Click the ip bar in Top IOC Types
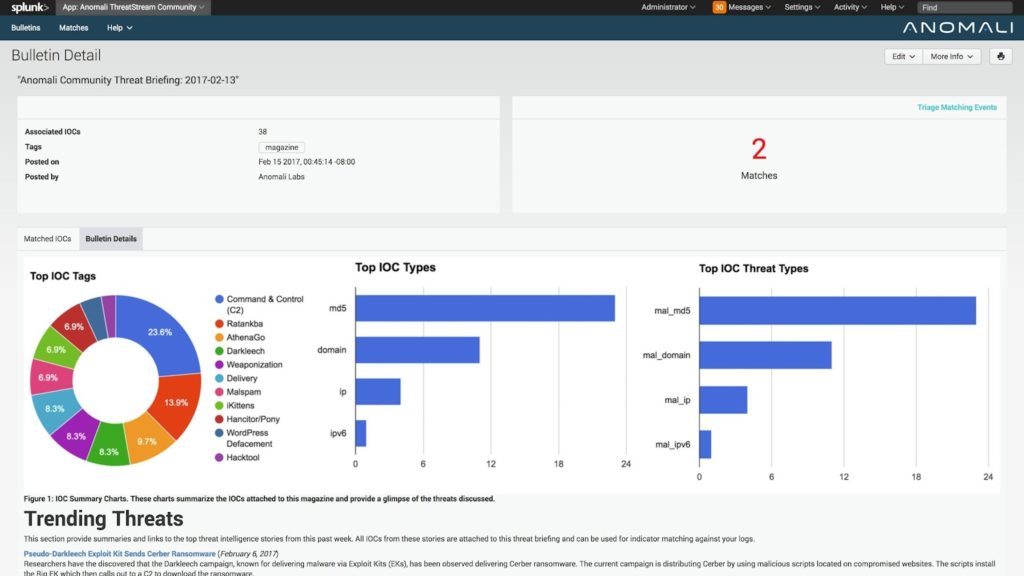The width and height of the screenshot is (1024, 576). point(378,392)
